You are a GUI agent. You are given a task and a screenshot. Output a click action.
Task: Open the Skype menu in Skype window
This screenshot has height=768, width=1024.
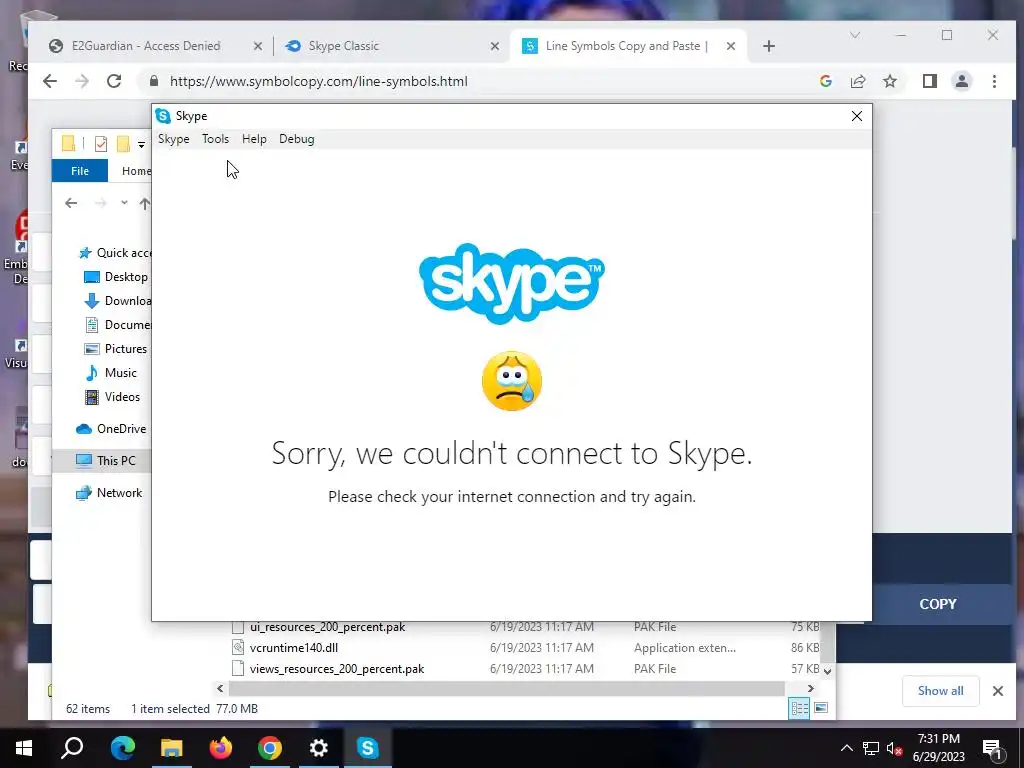174,139
